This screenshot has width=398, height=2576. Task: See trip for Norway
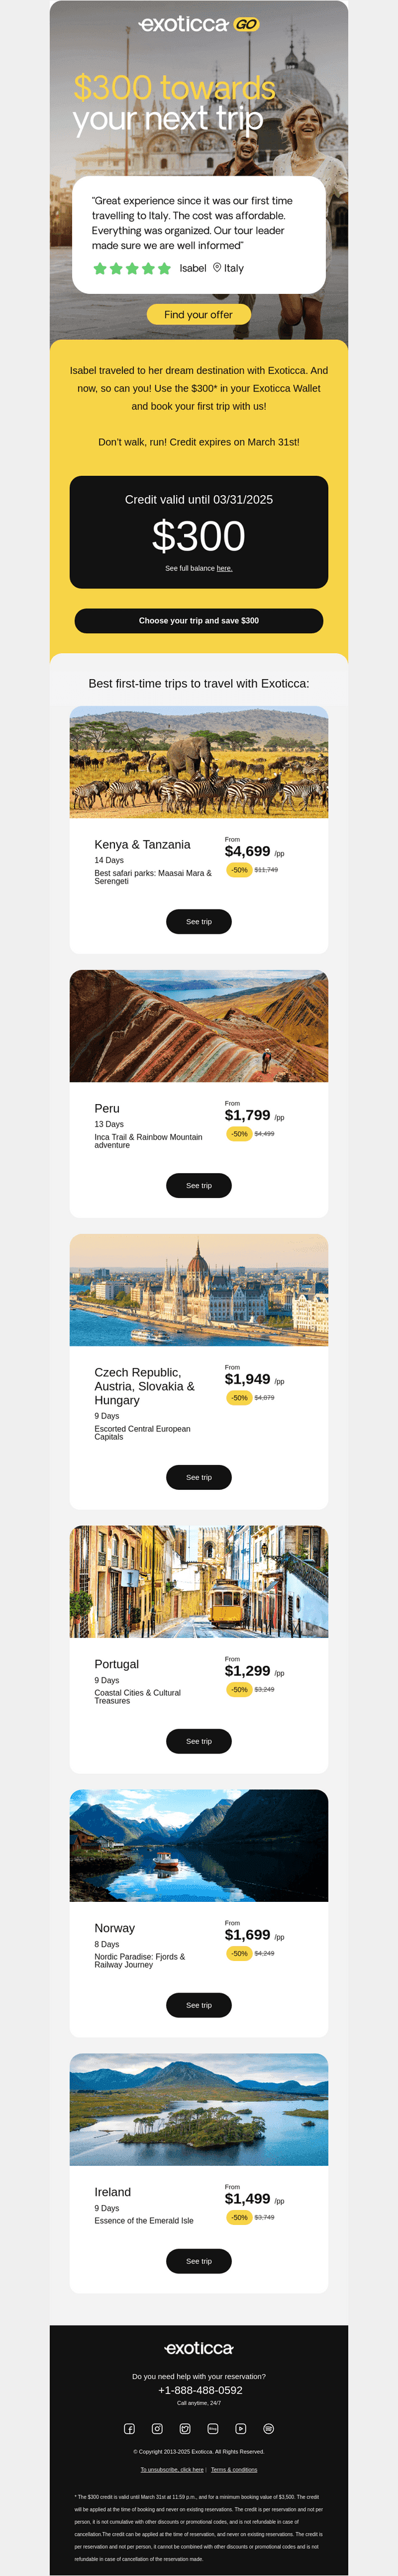(x=199, y=2005)
